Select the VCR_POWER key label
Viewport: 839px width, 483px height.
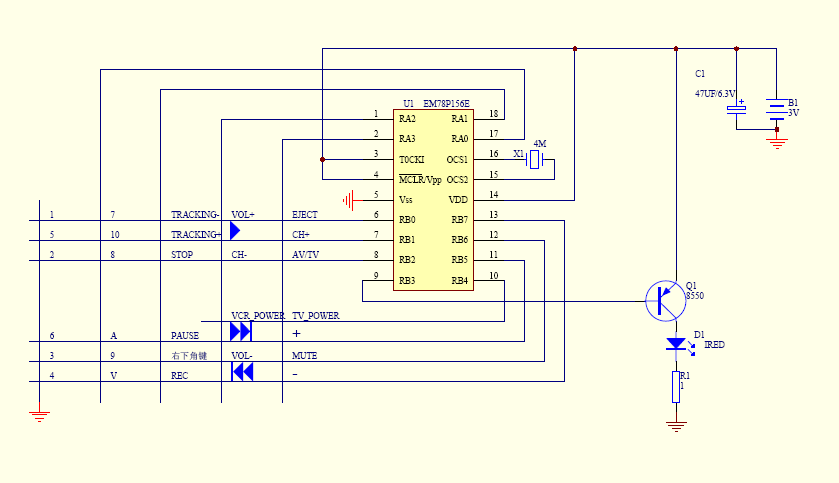[258, 316]
